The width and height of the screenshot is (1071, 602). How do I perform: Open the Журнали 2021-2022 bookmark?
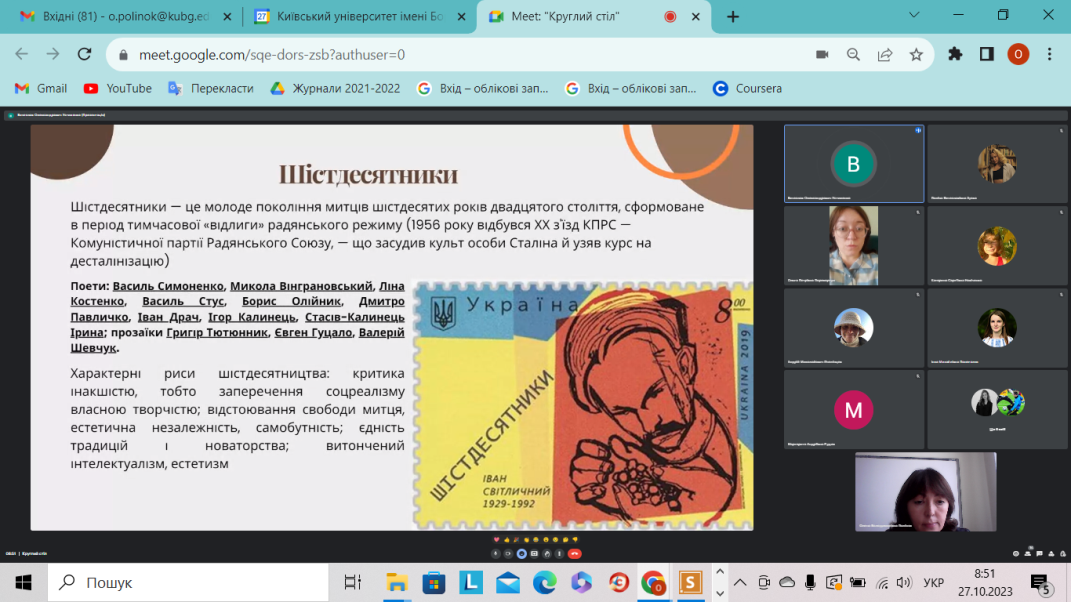tap(335, 88)
